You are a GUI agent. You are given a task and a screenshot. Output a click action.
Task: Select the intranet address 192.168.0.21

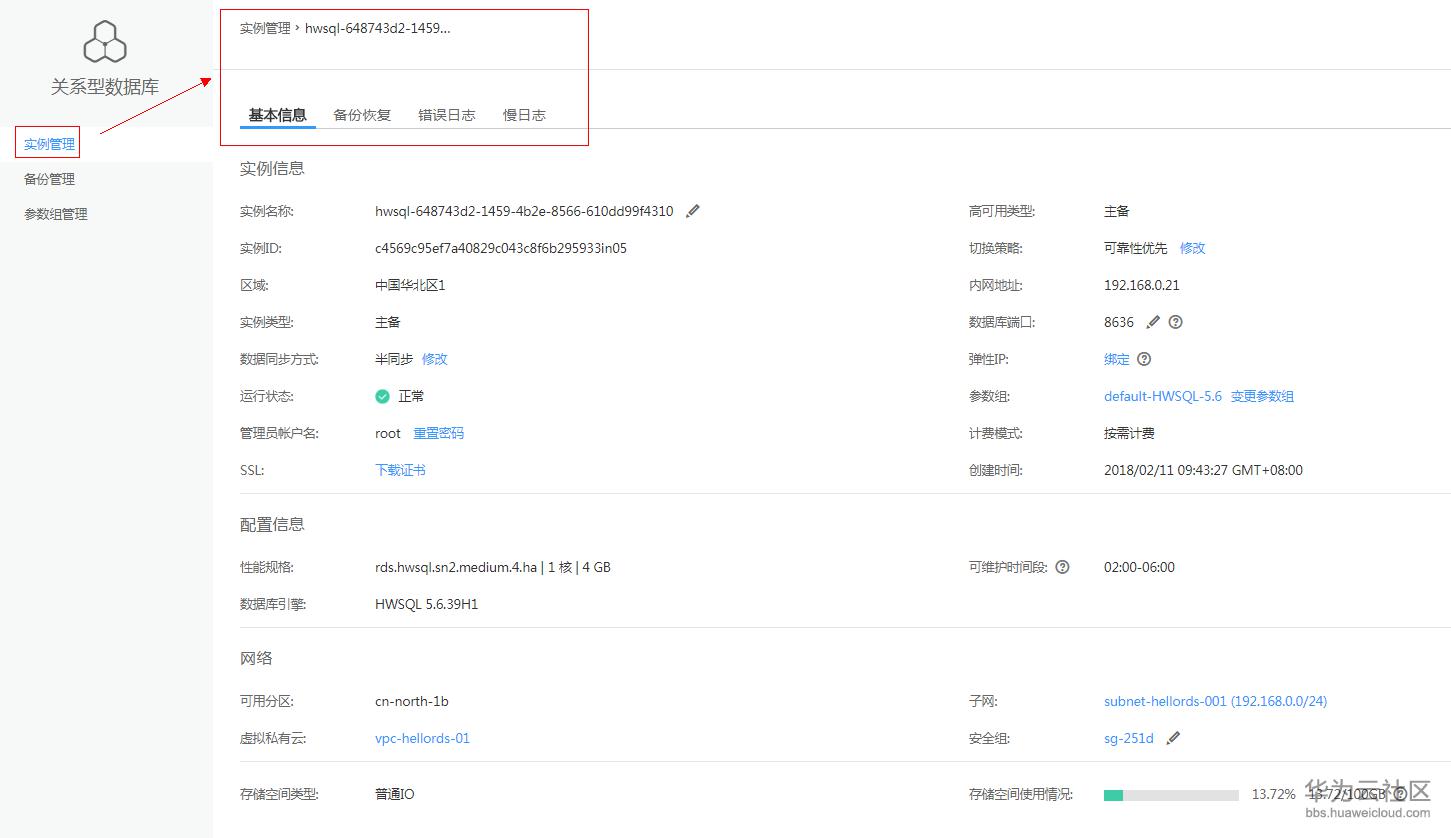coord(1142,285)
